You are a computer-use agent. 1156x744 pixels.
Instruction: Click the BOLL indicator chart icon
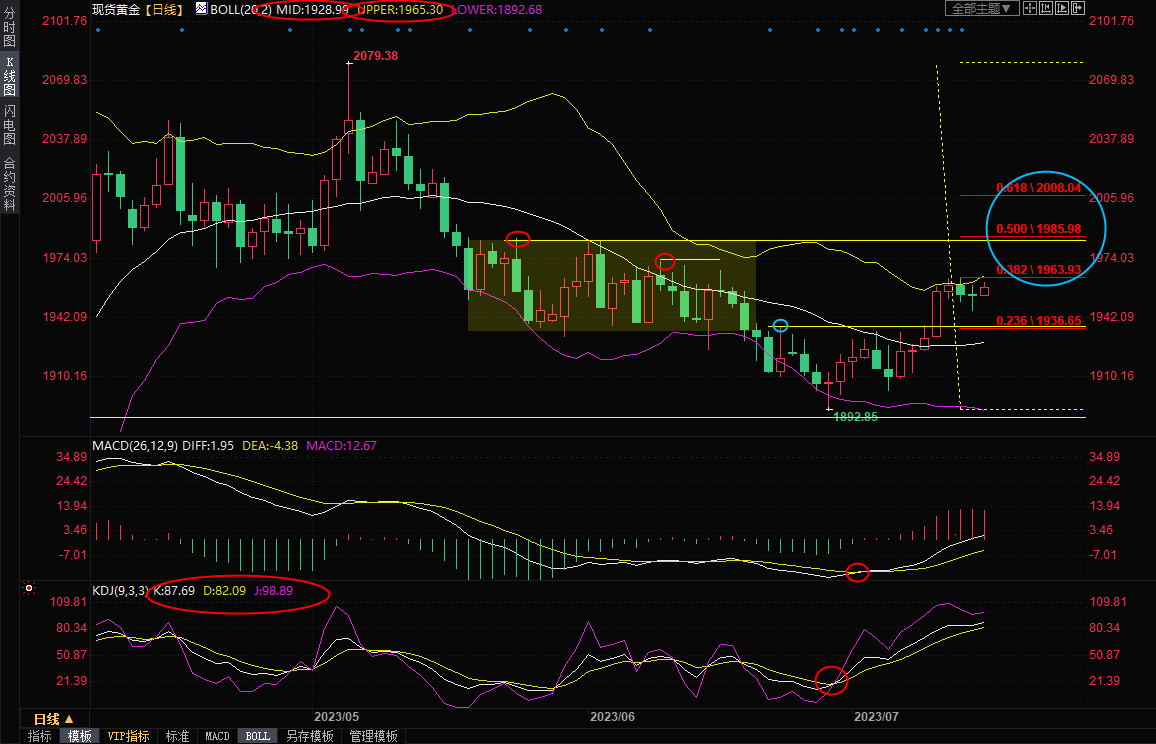pyautogui.click(x=201, y=8)
